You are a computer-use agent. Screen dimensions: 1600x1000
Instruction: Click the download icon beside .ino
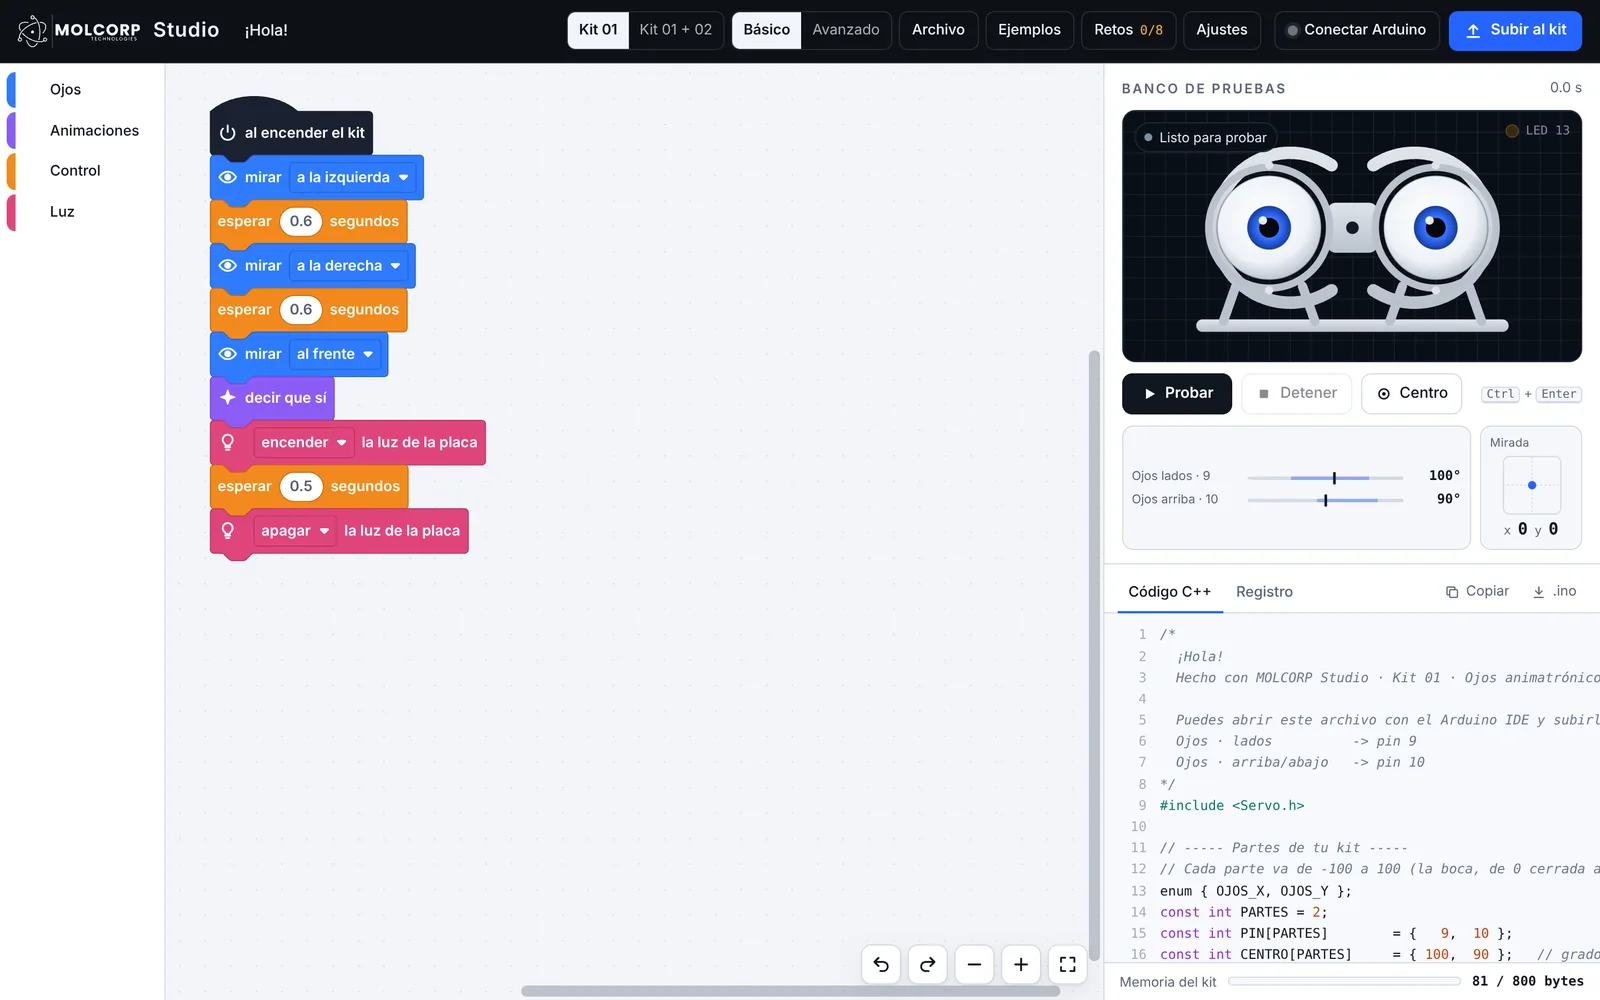(1539, 592)
